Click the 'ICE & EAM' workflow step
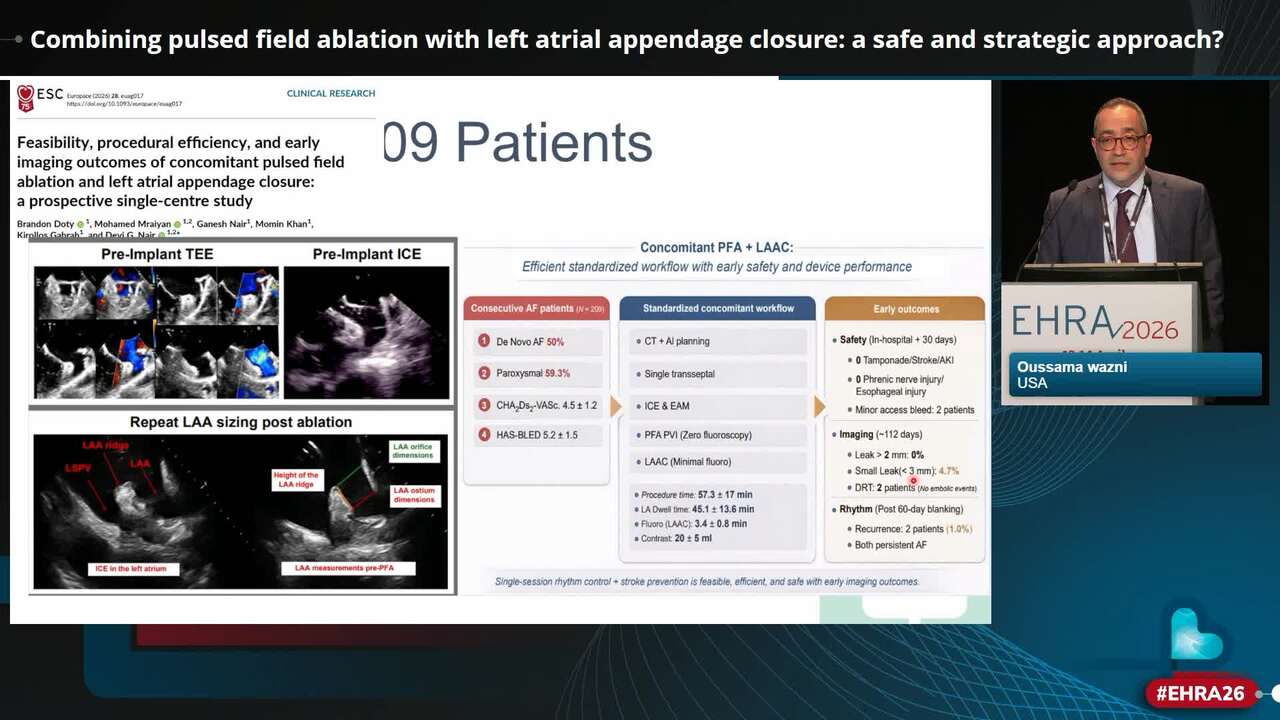The width and height of the screenshot is (1280, 720). tap(718, 406)
